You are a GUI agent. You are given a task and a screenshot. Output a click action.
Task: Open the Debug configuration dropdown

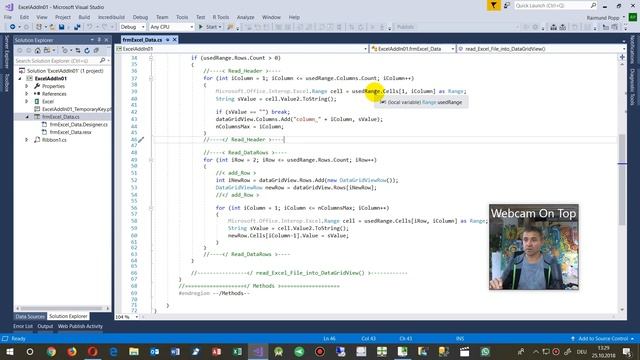(132, 27)
